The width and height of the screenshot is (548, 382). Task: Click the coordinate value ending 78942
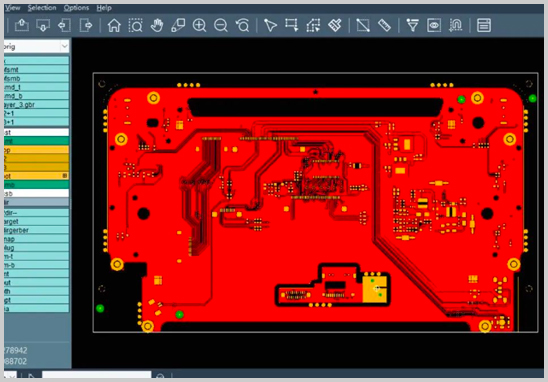tap(16, 350)
